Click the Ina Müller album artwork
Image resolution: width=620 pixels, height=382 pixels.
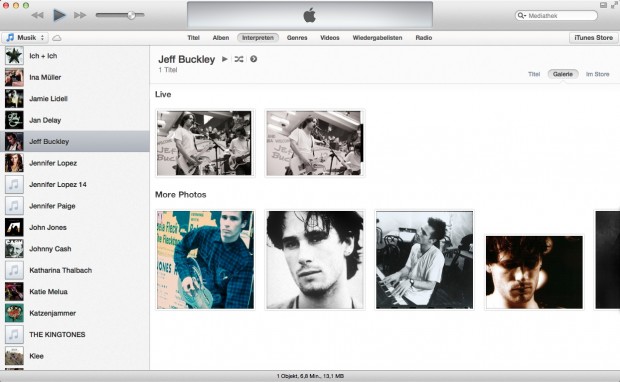tap(14, 77)
